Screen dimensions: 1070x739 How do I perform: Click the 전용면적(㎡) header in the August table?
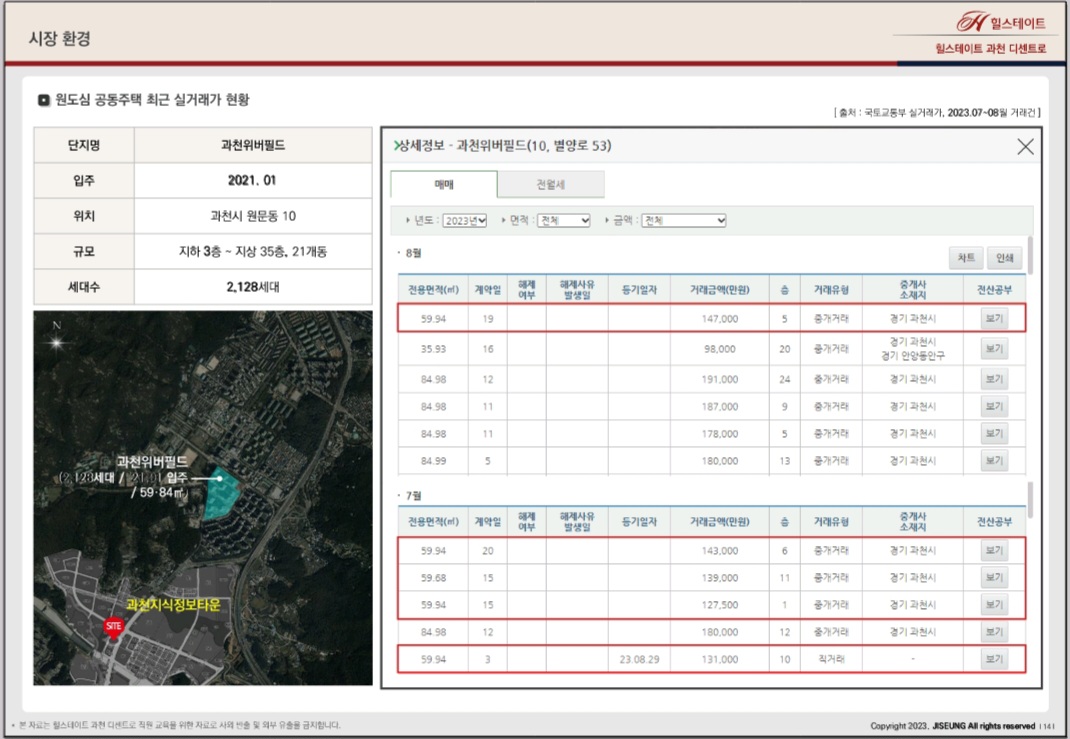(433, 289)
